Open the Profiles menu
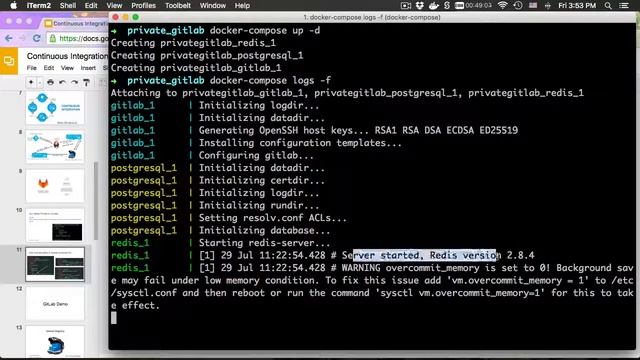640x360 pixels. [x=143, y=5]
